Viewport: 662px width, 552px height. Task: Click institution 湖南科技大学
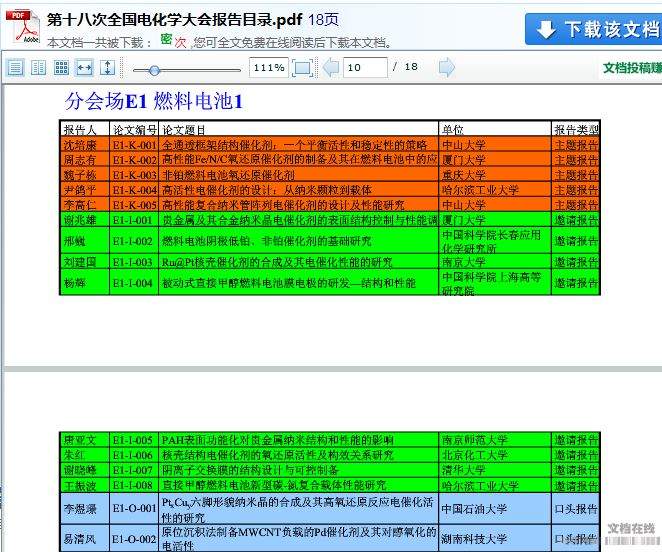[474, 539]
